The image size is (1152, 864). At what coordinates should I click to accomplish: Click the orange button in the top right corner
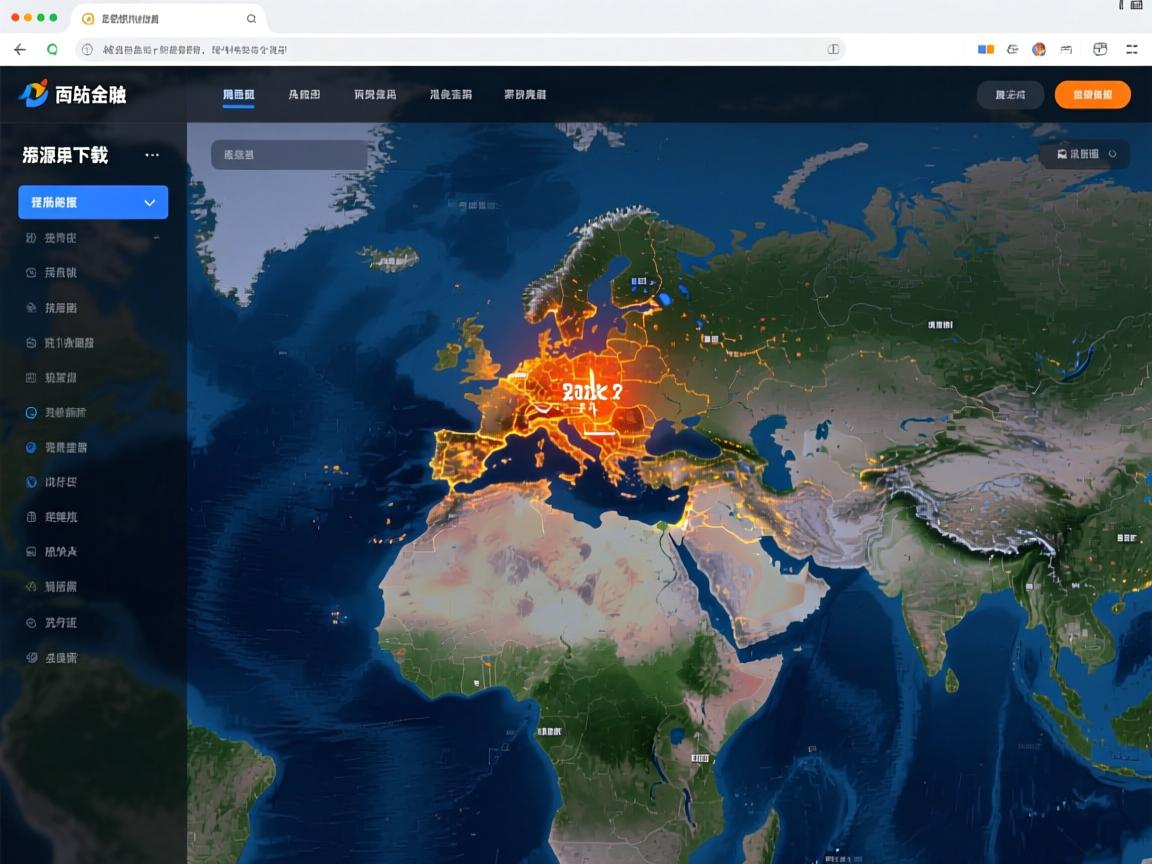click(1093, 94)
